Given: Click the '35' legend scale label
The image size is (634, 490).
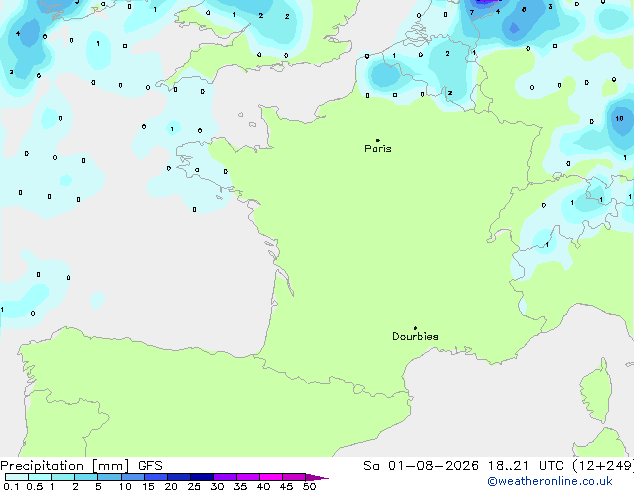Looking at the screenshot, I should click(x=240, y=486).
